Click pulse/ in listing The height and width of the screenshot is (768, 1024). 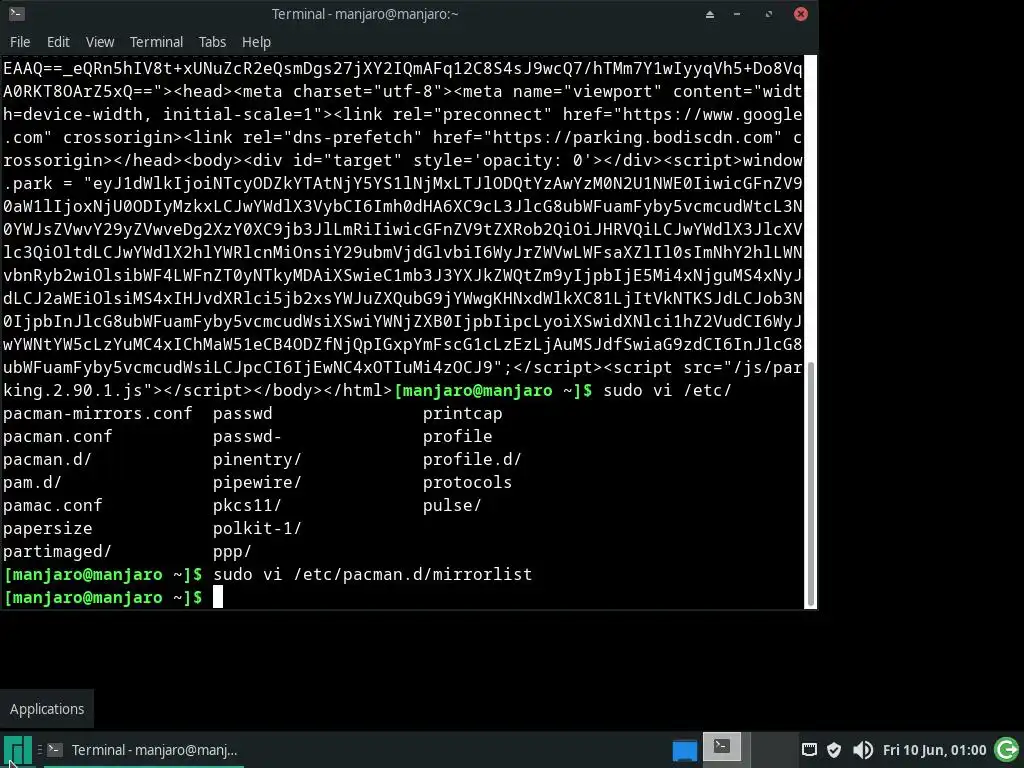pyautogui.click(x=452, y=505)
